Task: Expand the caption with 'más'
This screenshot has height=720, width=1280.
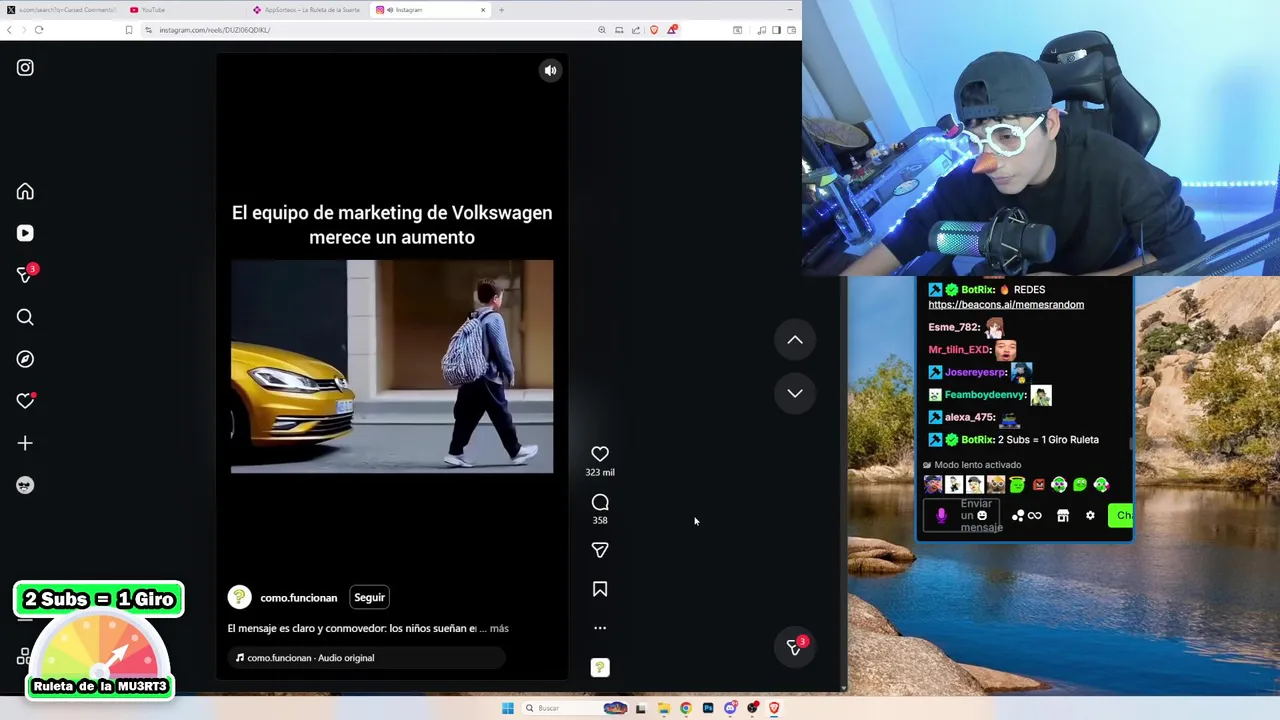Action: coord(499,628)
